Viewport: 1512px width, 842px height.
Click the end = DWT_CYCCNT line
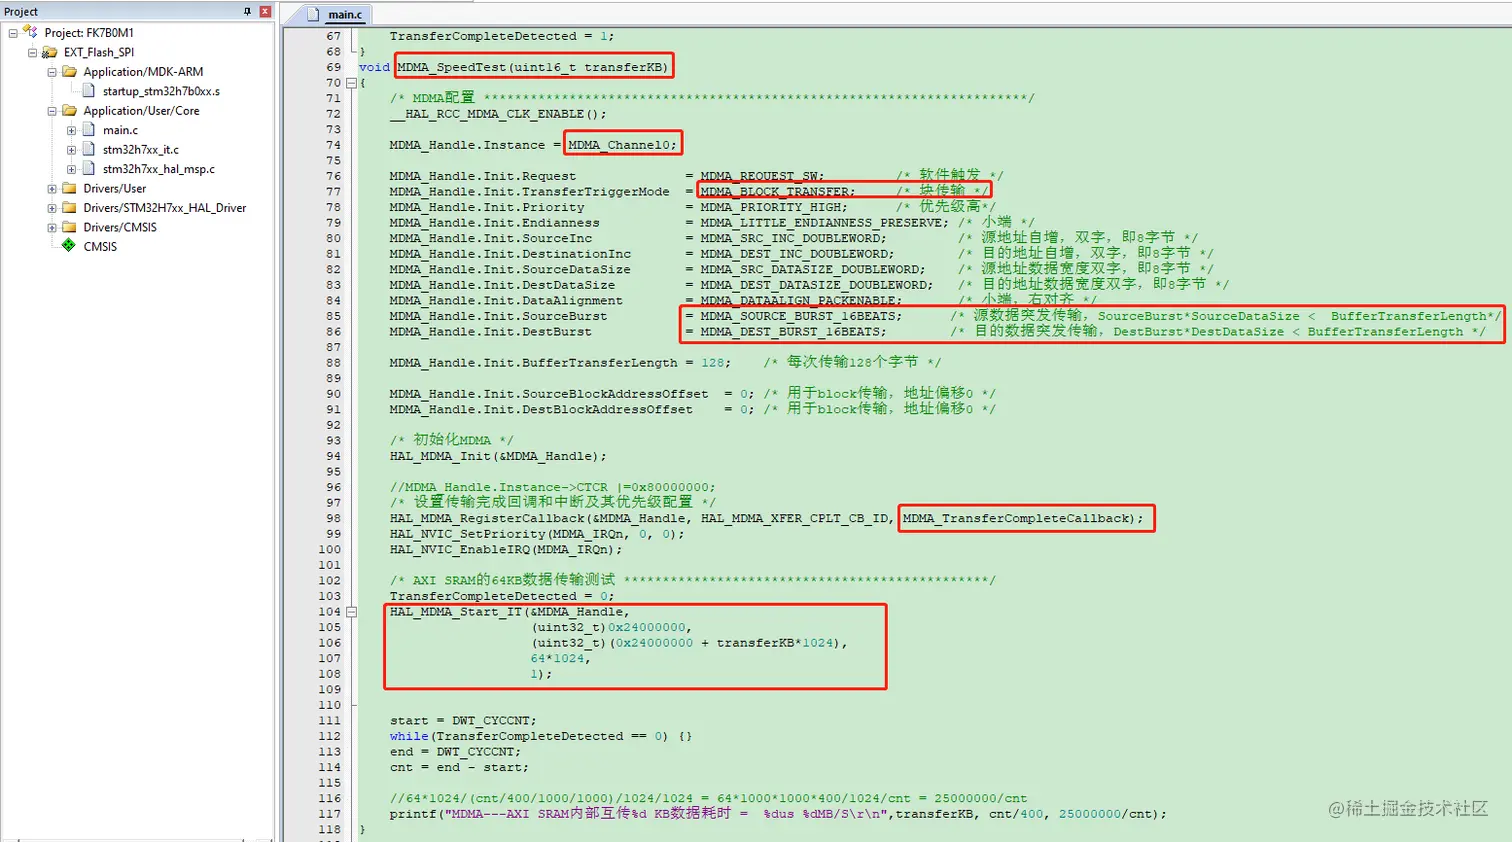click(455, 752)
